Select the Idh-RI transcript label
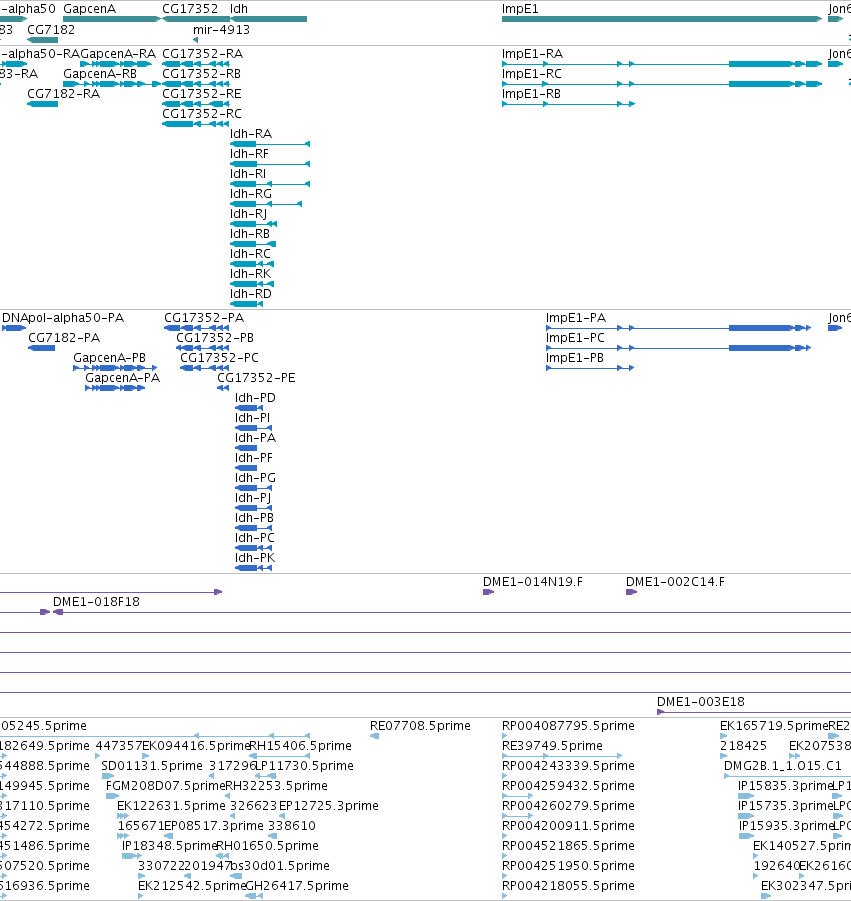The width and height of the screenshot is (851, 901). (248, 174)
